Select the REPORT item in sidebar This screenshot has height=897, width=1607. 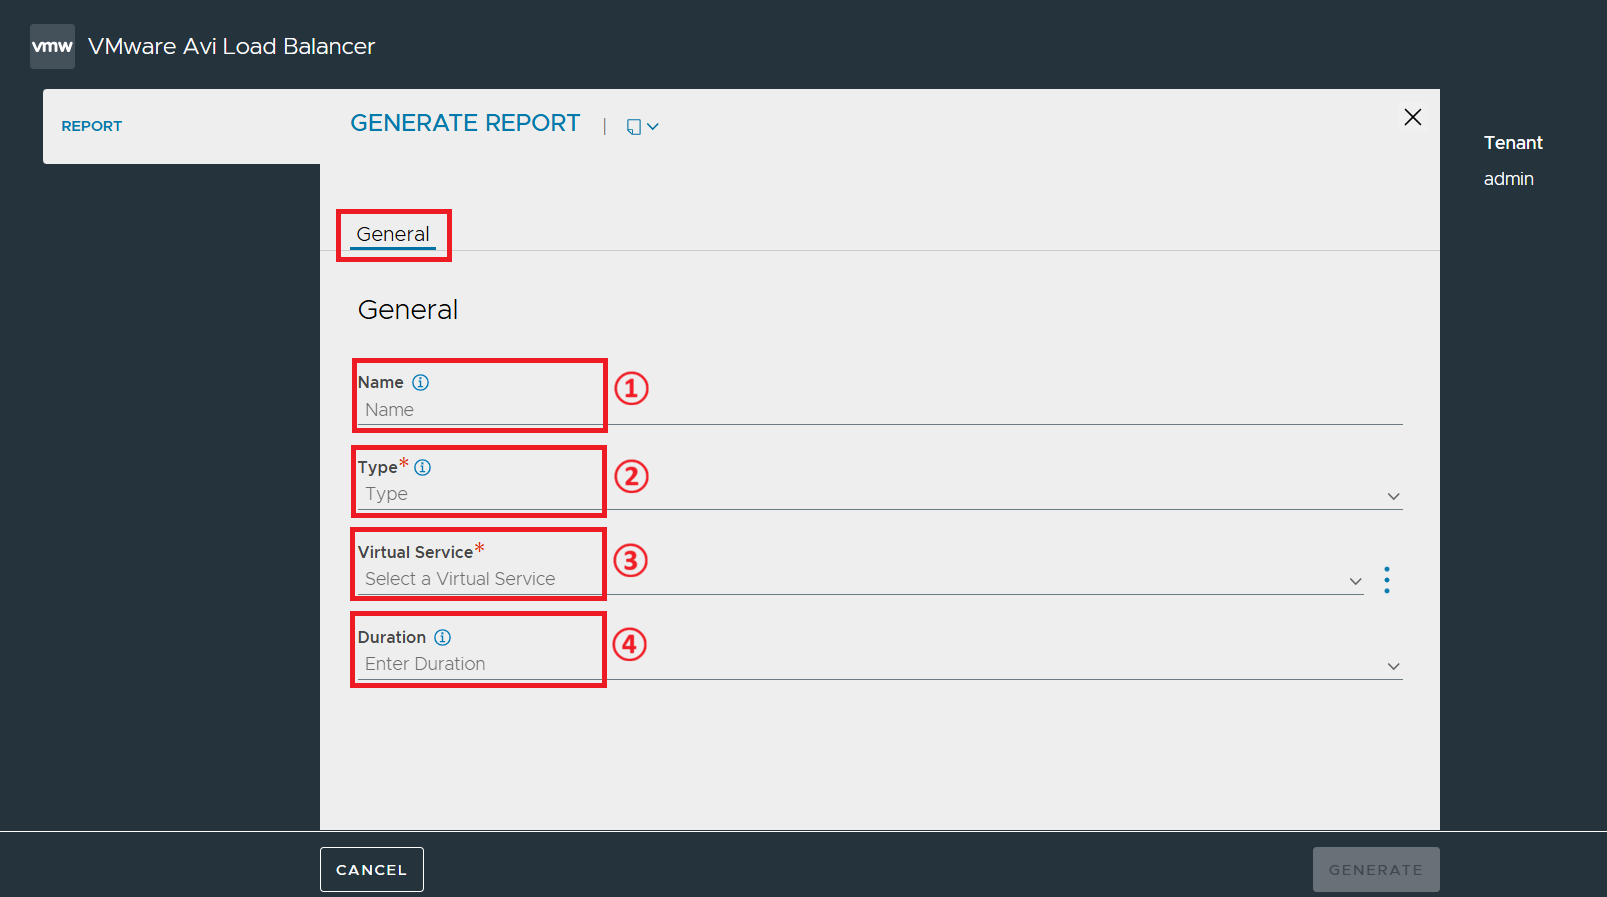coord(92,126)
